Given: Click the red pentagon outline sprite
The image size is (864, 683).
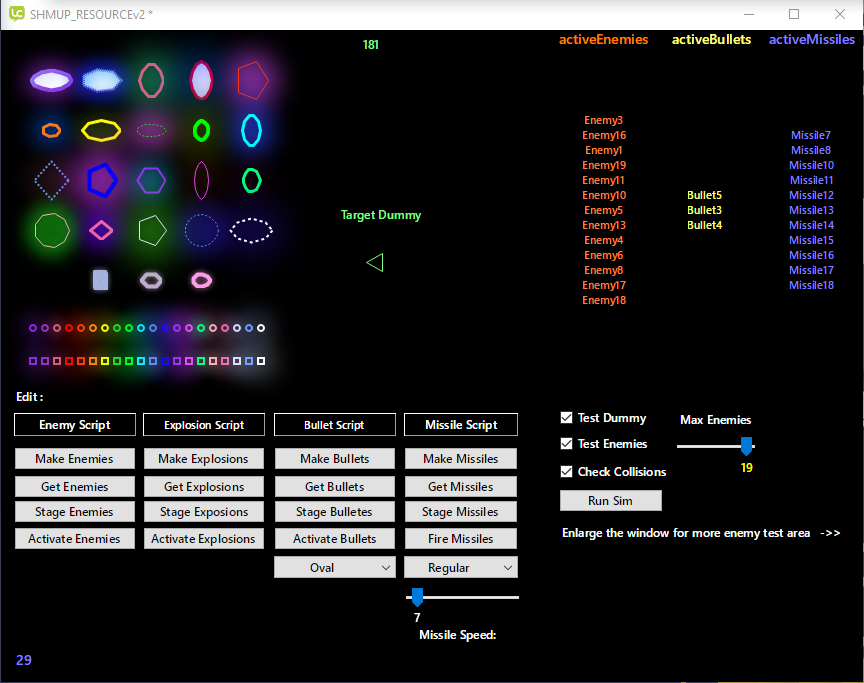Looking at the screenshot, I should [253, 80].
